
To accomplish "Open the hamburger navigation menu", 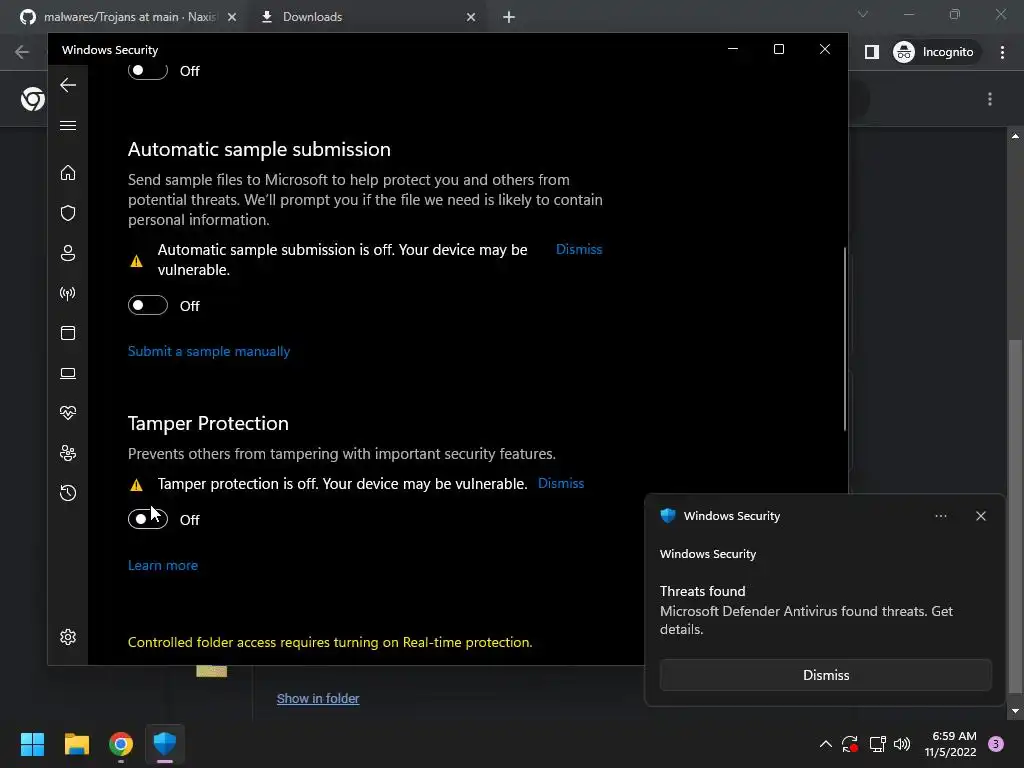I will (68, 125).
